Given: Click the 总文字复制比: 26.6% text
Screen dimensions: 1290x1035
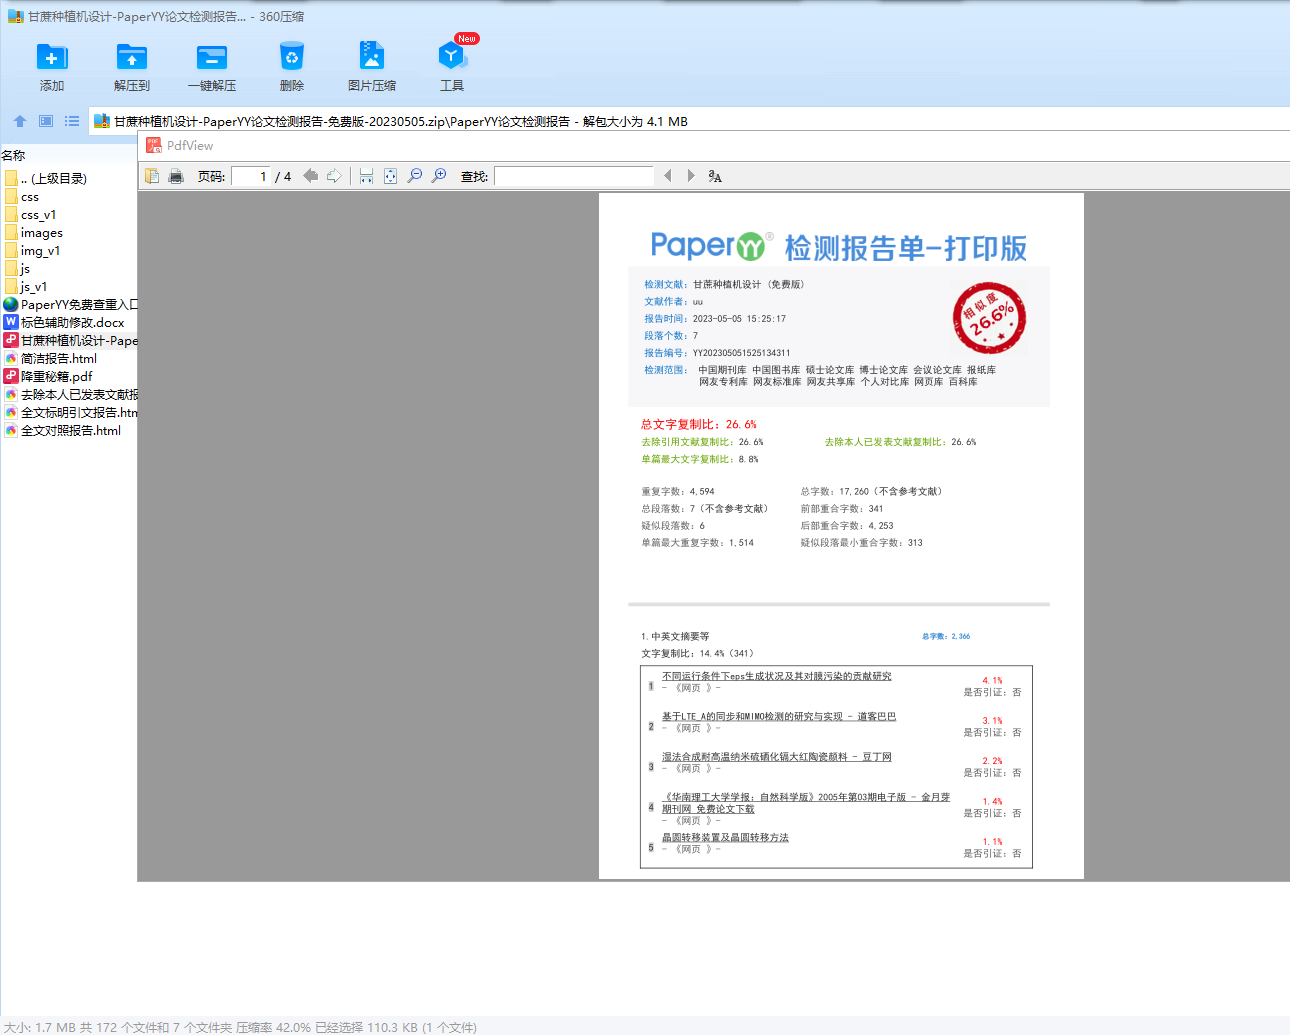Looking at the screenshot, I should 699,424.
